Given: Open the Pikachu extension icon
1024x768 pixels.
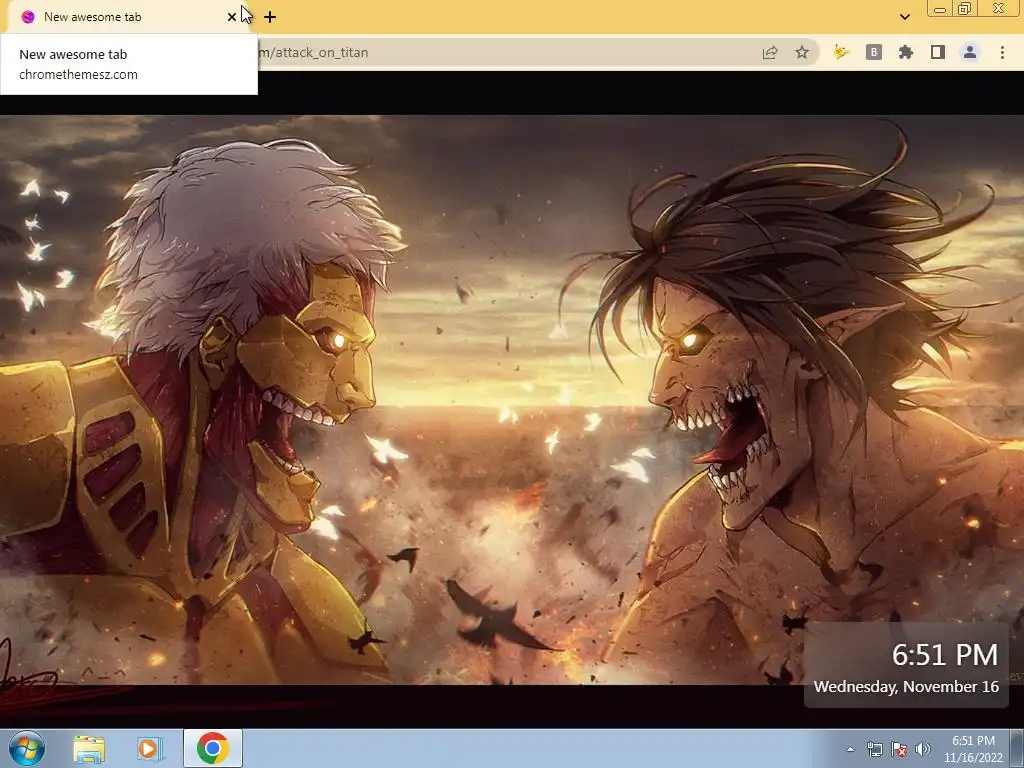Looking at the screenshot, I should 841,52.
